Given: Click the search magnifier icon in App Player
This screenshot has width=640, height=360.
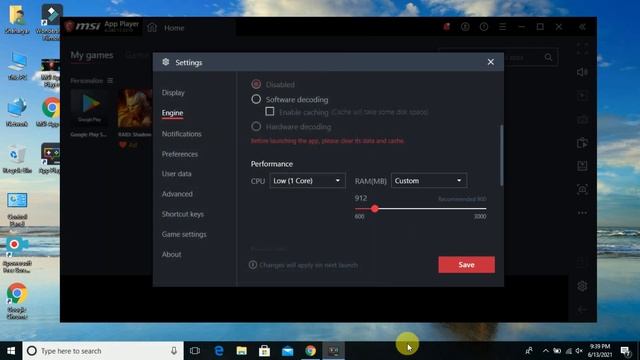Looking at the screenshot, I should pos(548,58).
